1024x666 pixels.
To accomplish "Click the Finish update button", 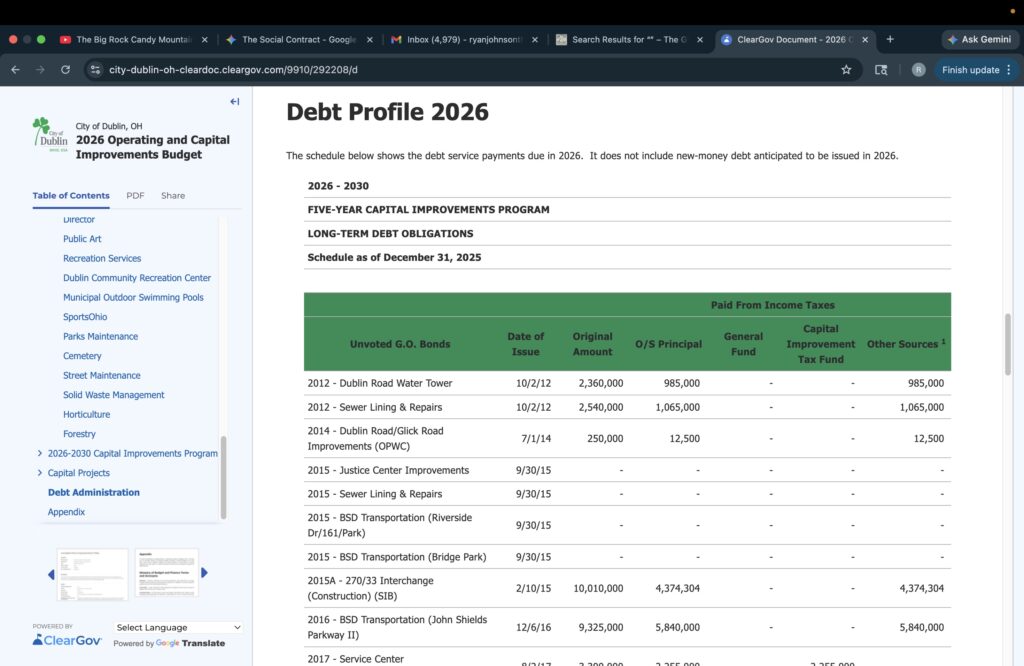I will pos(969,70).
